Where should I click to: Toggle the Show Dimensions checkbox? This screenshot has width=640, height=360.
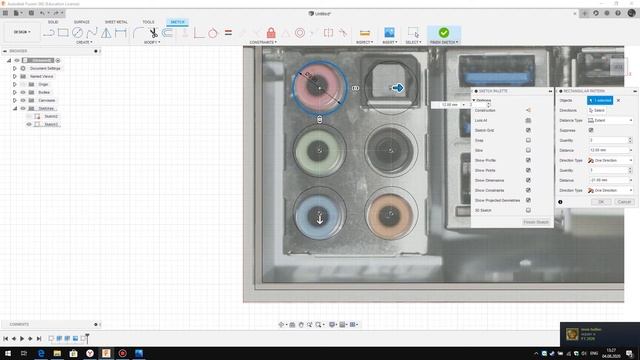[528, 180]
